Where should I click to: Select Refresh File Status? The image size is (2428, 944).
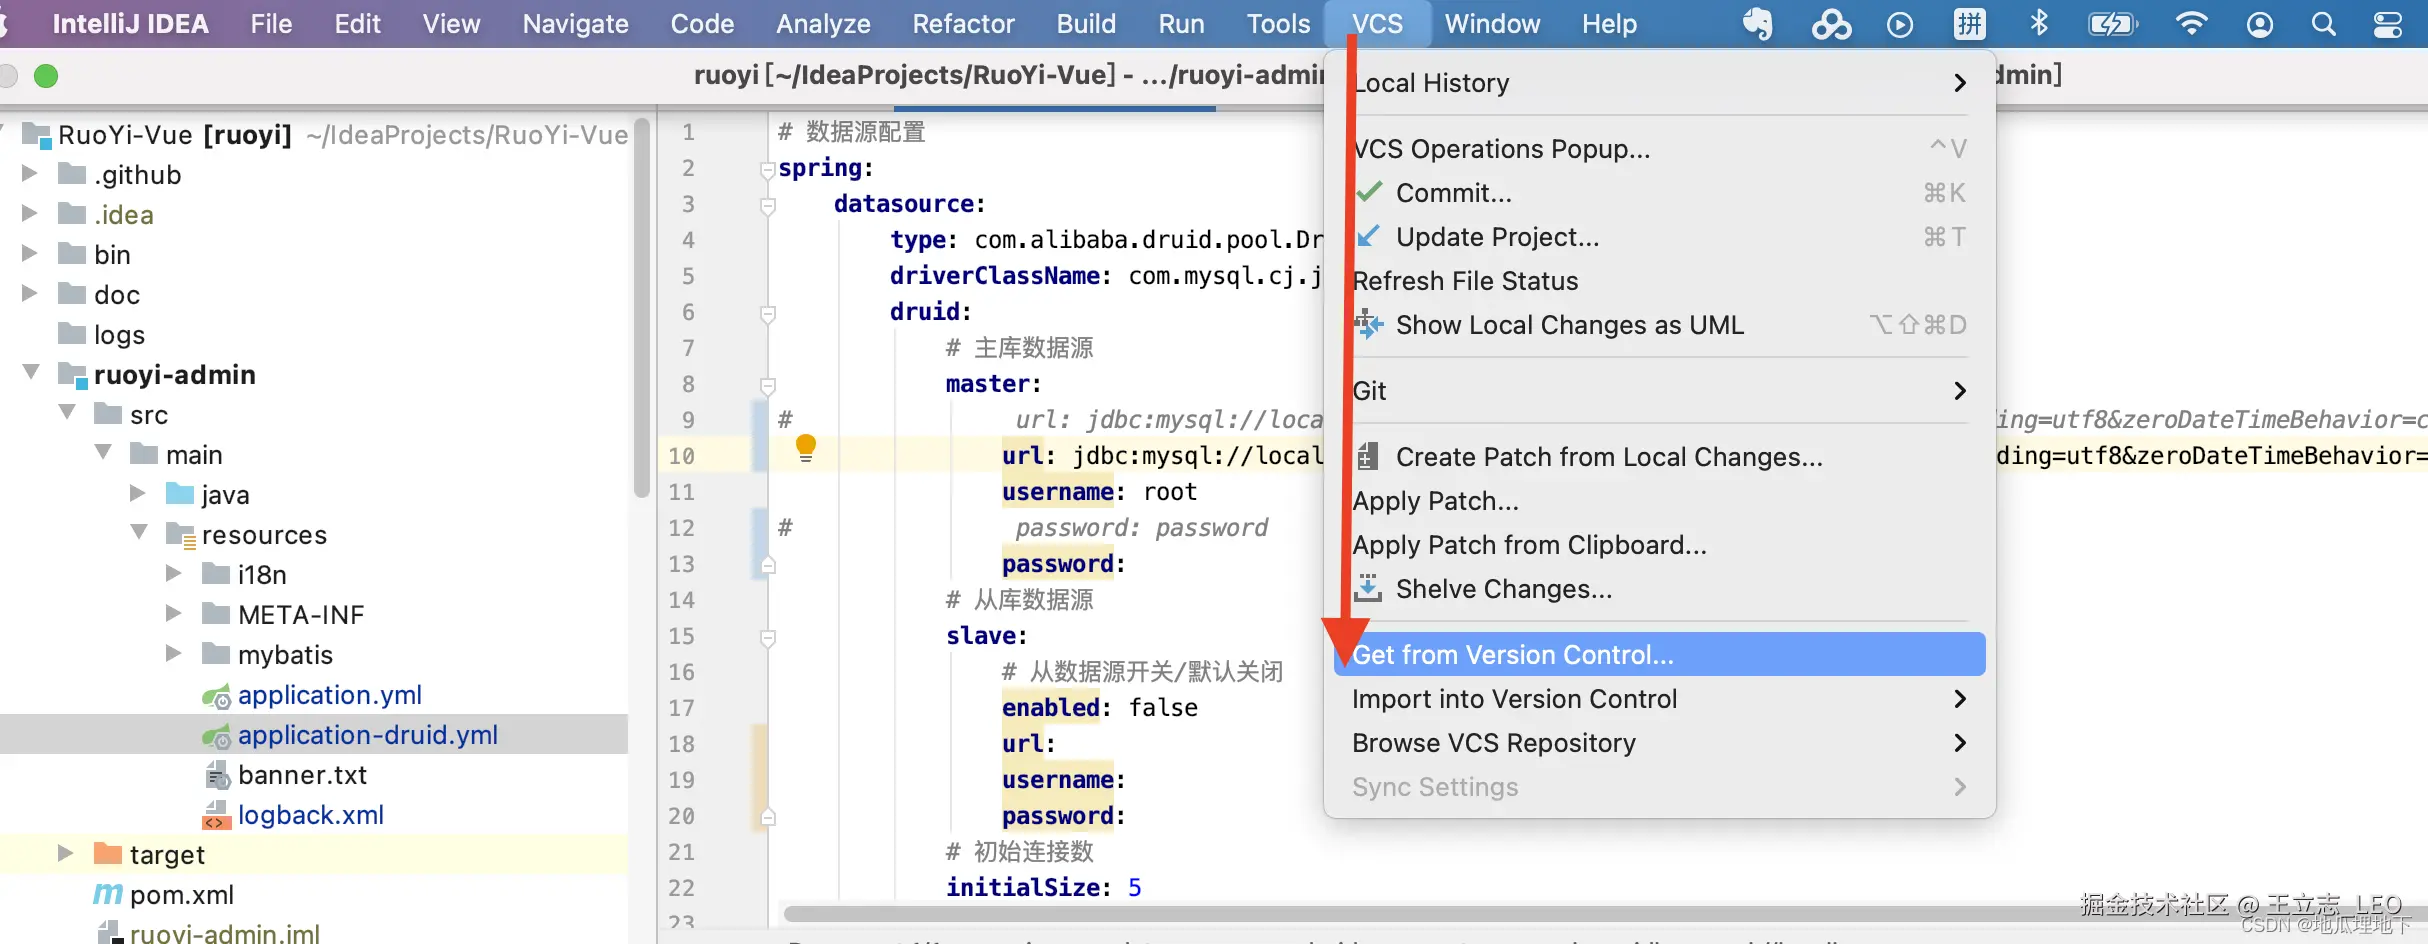[1660, 281]
